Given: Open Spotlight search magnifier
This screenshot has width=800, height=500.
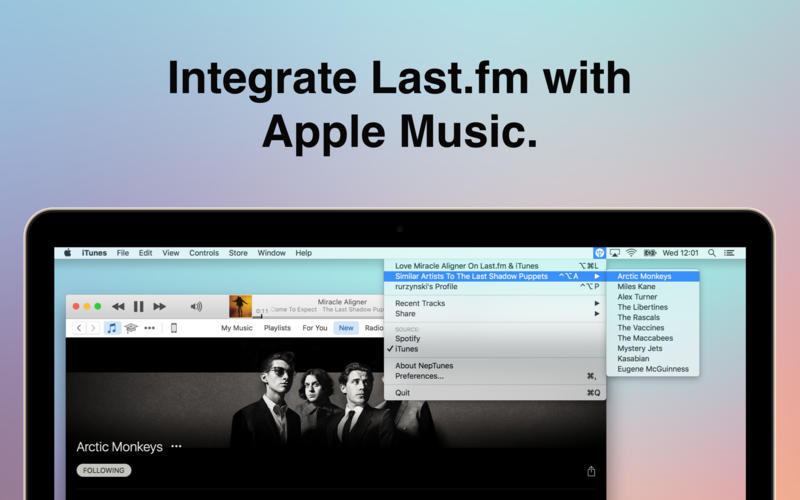Looking at the screenshot, I should coord(712,253).
